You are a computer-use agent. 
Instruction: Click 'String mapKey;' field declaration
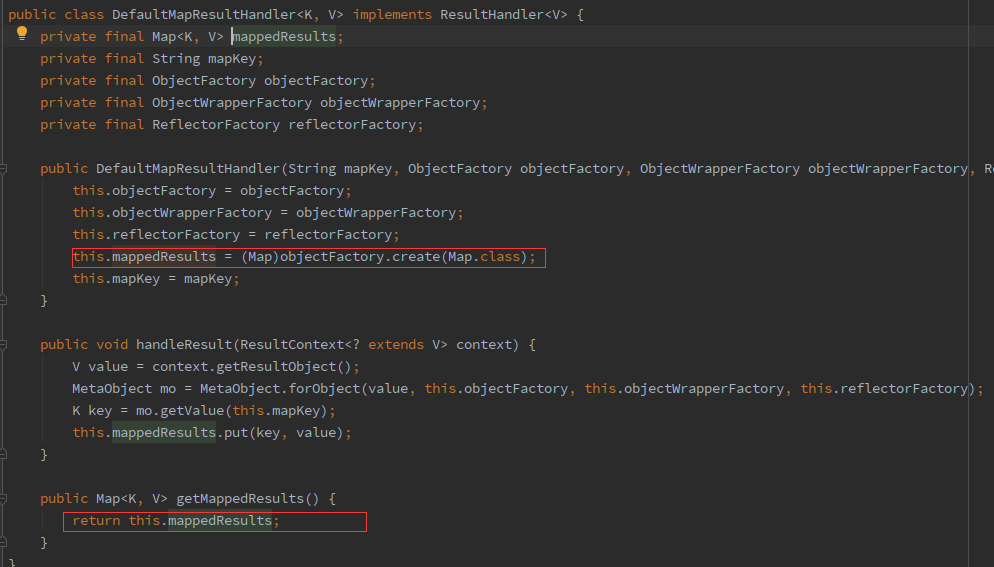click(207, 59)
